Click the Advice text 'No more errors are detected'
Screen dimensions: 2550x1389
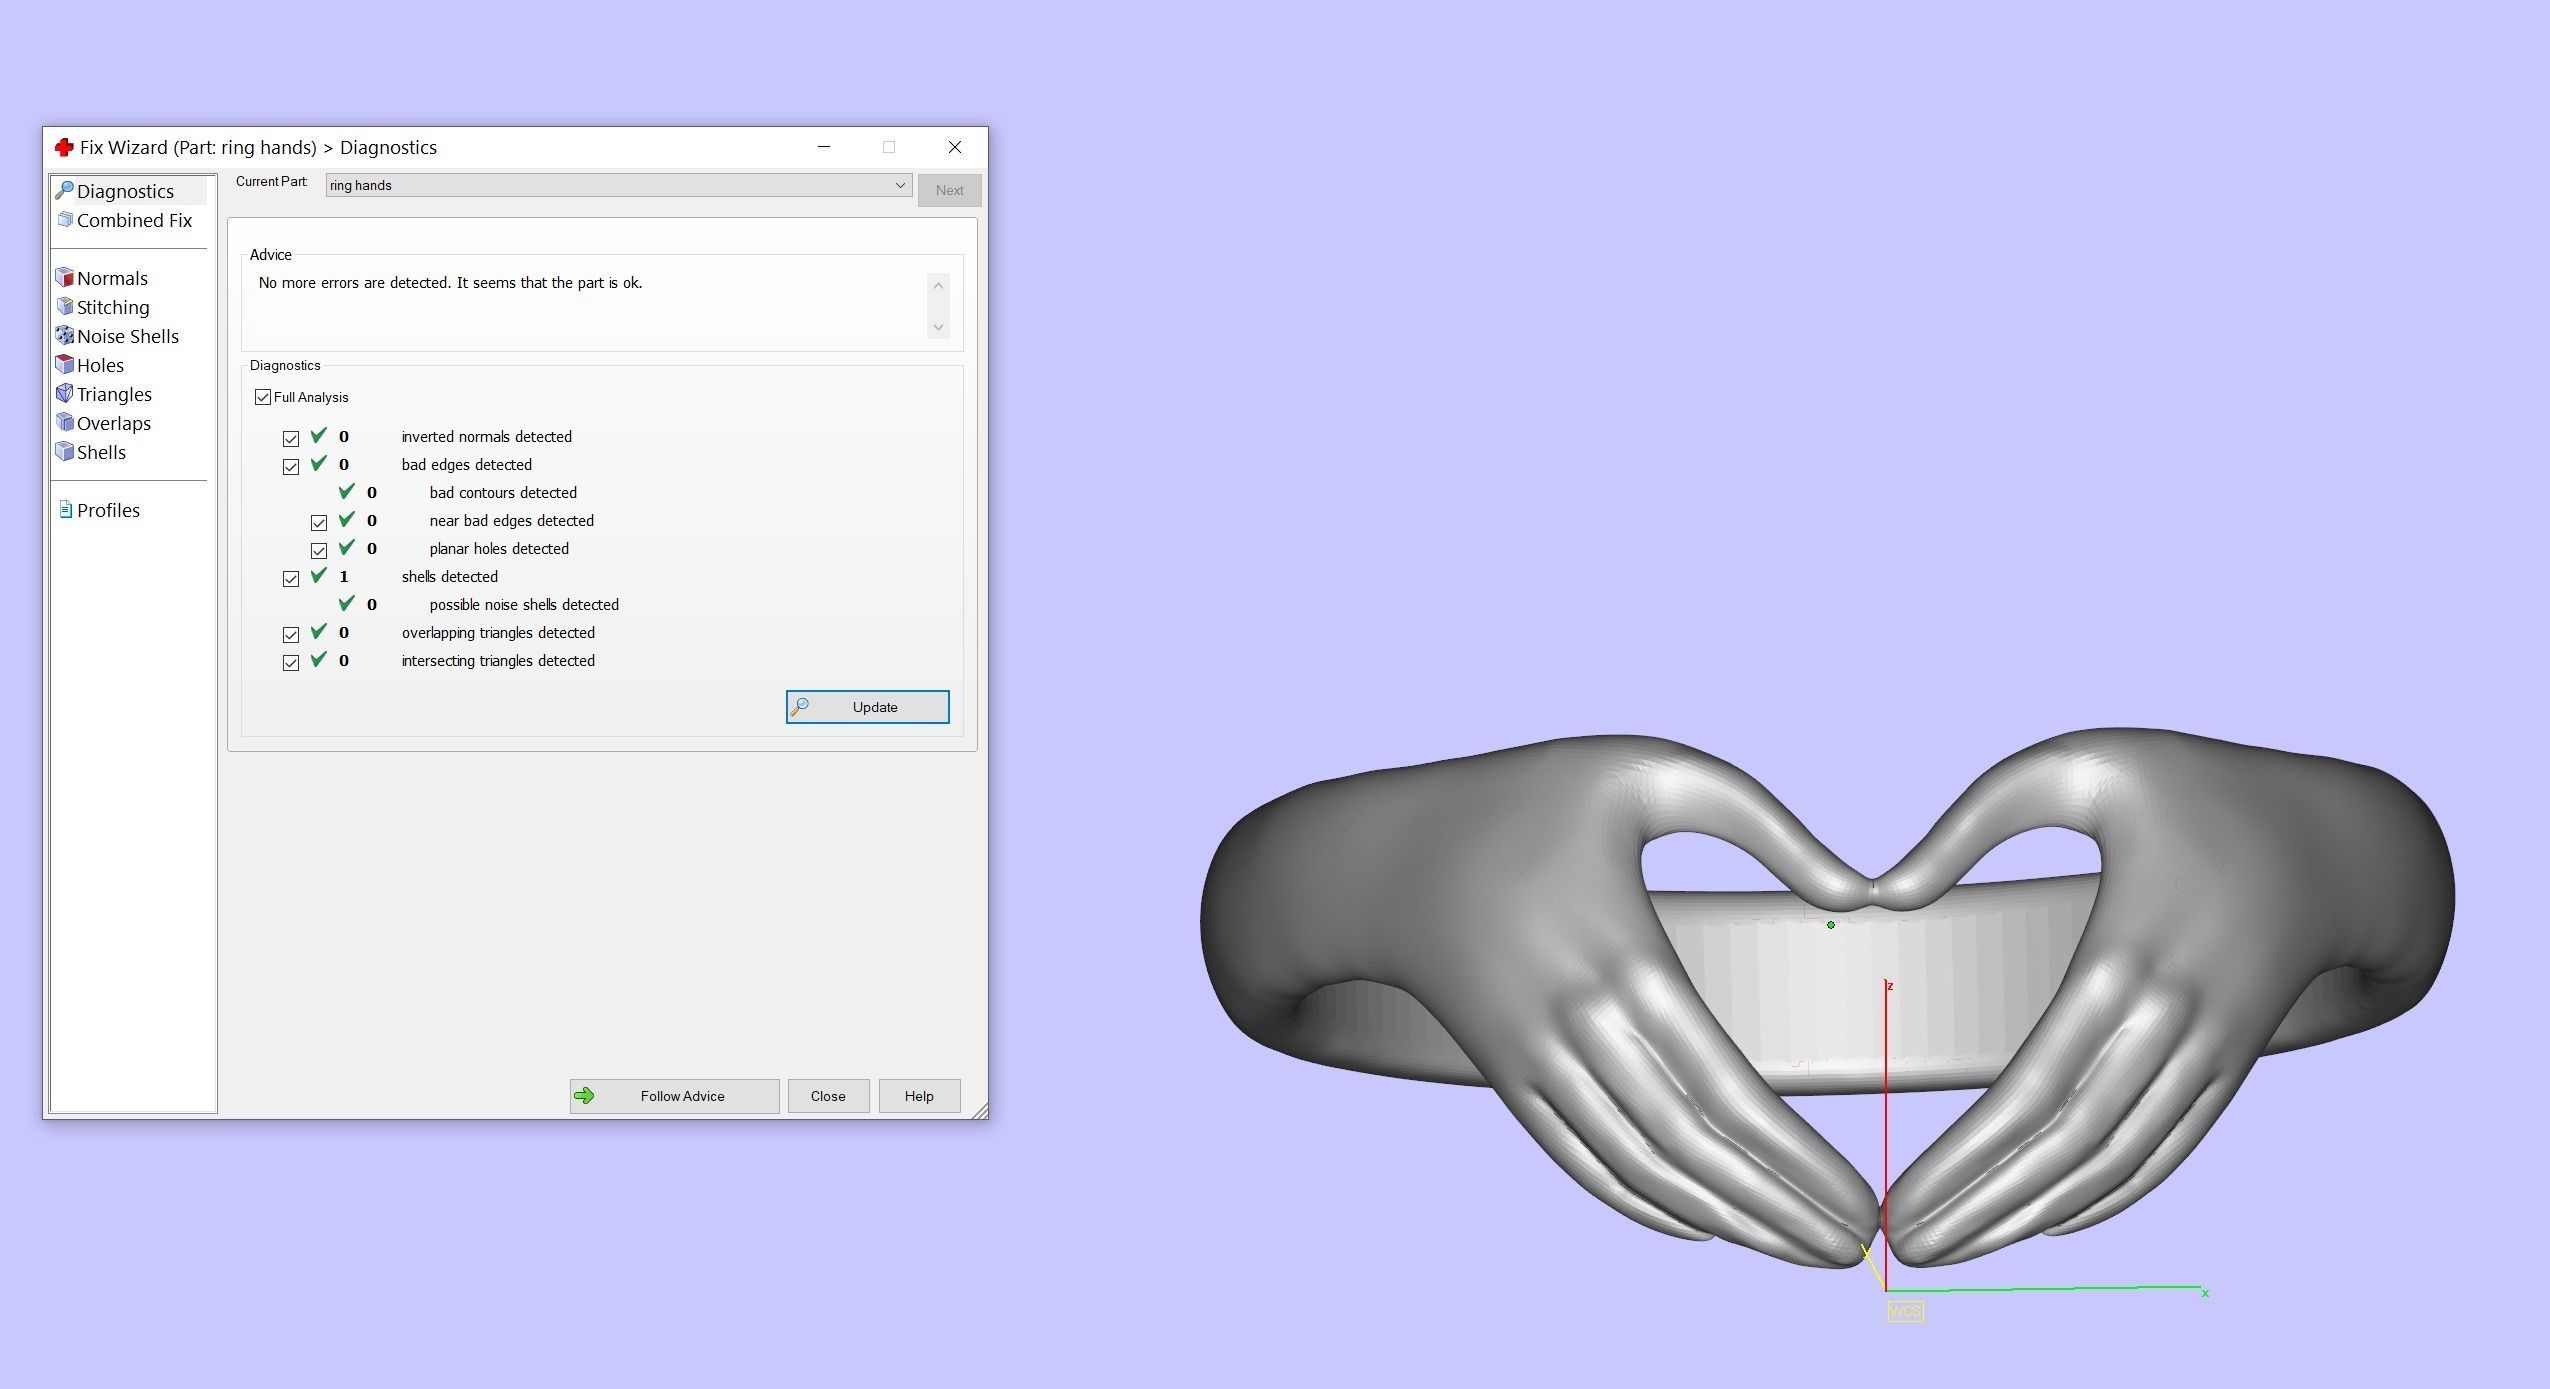pyautogui.click(x=354, y=283)
